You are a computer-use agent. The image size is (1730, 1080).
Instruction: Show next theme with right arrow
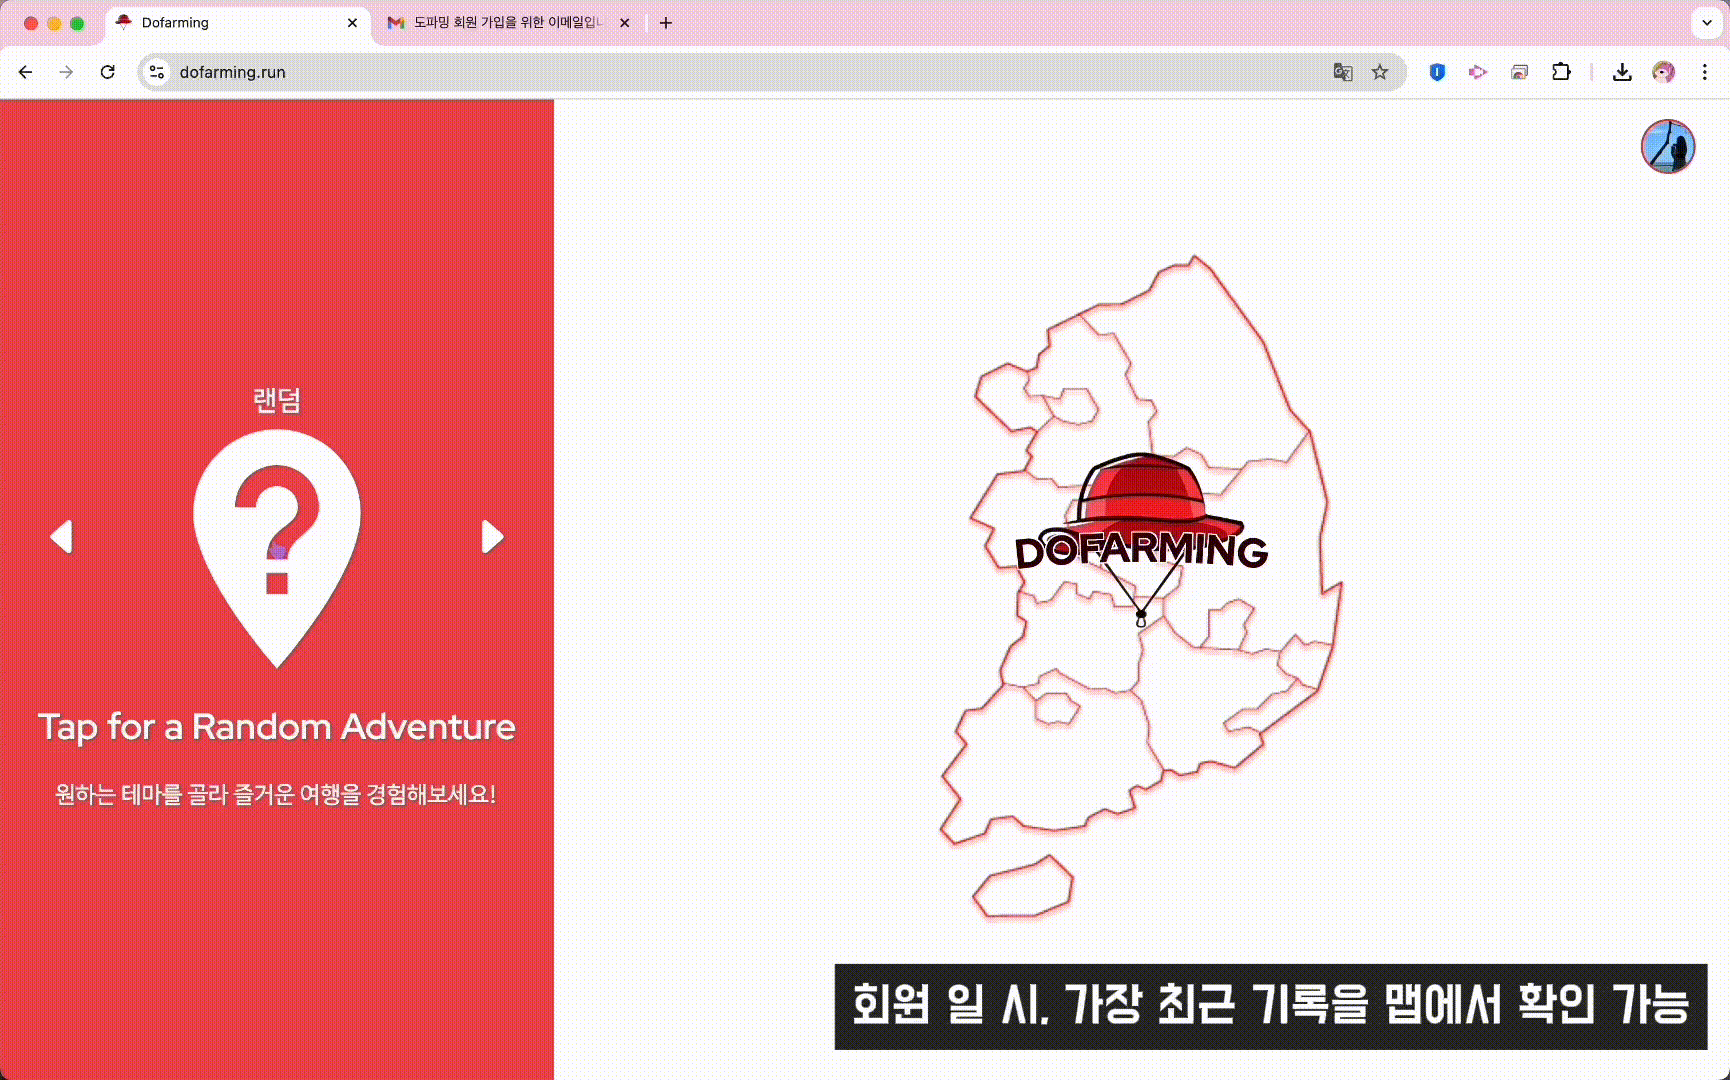pyautogui.click(x=492, y=536)
